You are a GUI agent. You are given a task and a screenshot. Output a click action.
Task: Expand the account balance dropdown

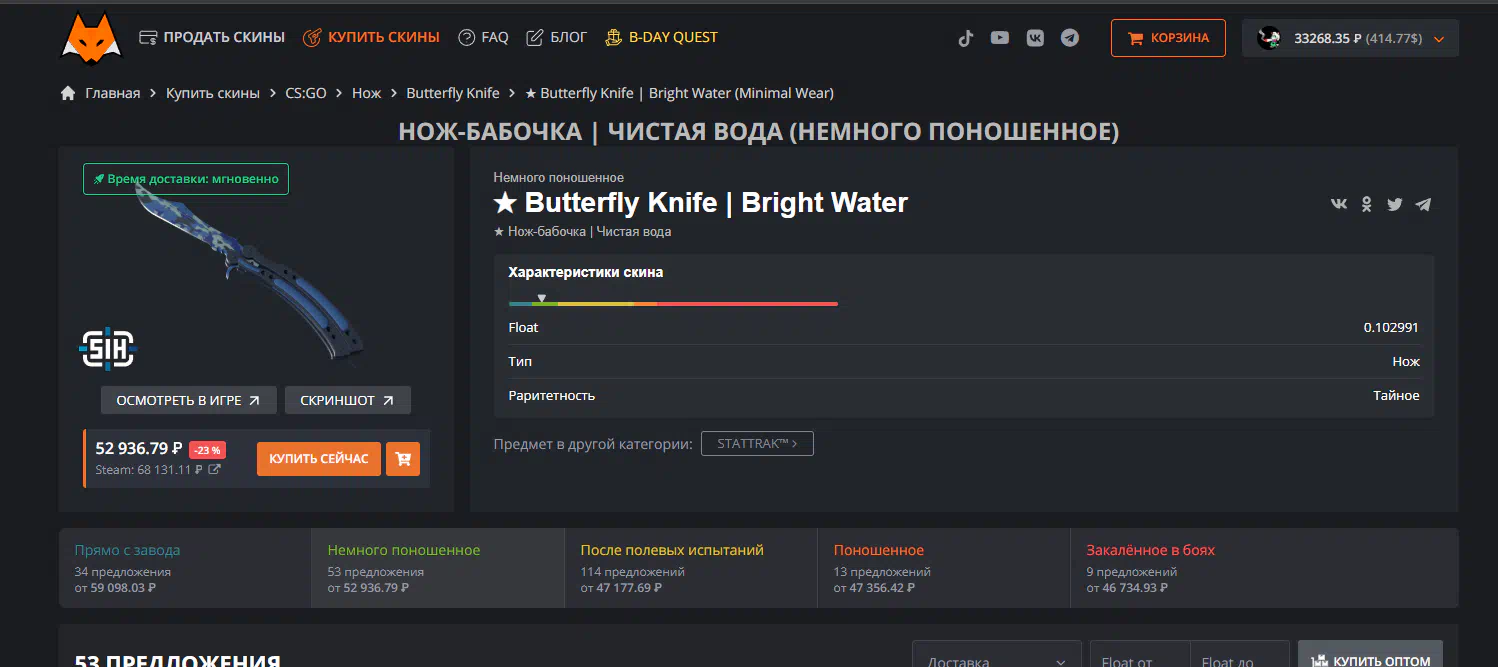click(x=1439, y=39)
